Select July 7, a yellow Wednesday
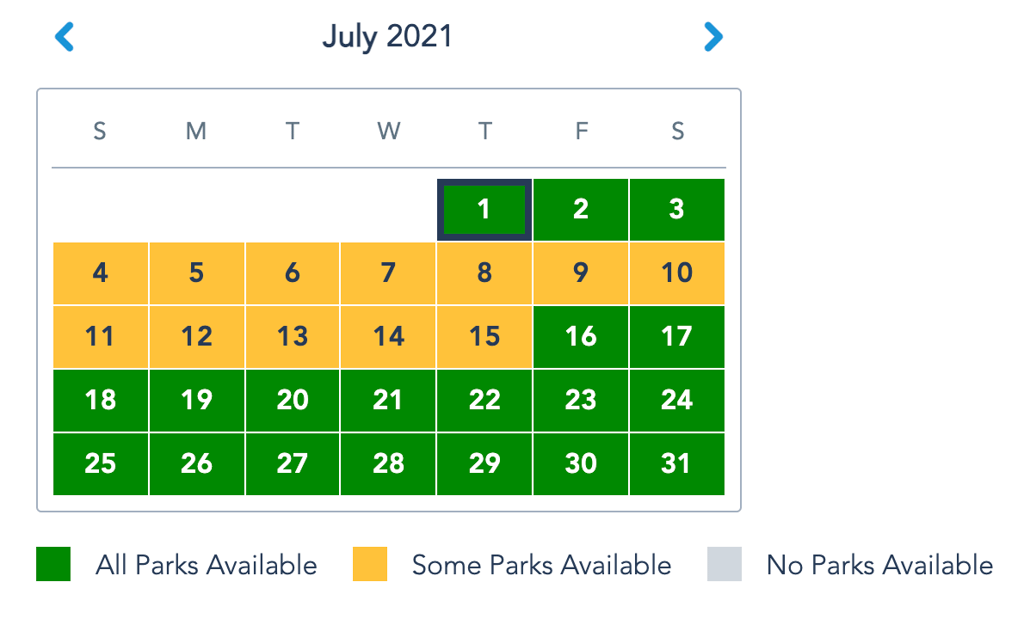This screenshot has height=619, width=1024. pos(388,273)
